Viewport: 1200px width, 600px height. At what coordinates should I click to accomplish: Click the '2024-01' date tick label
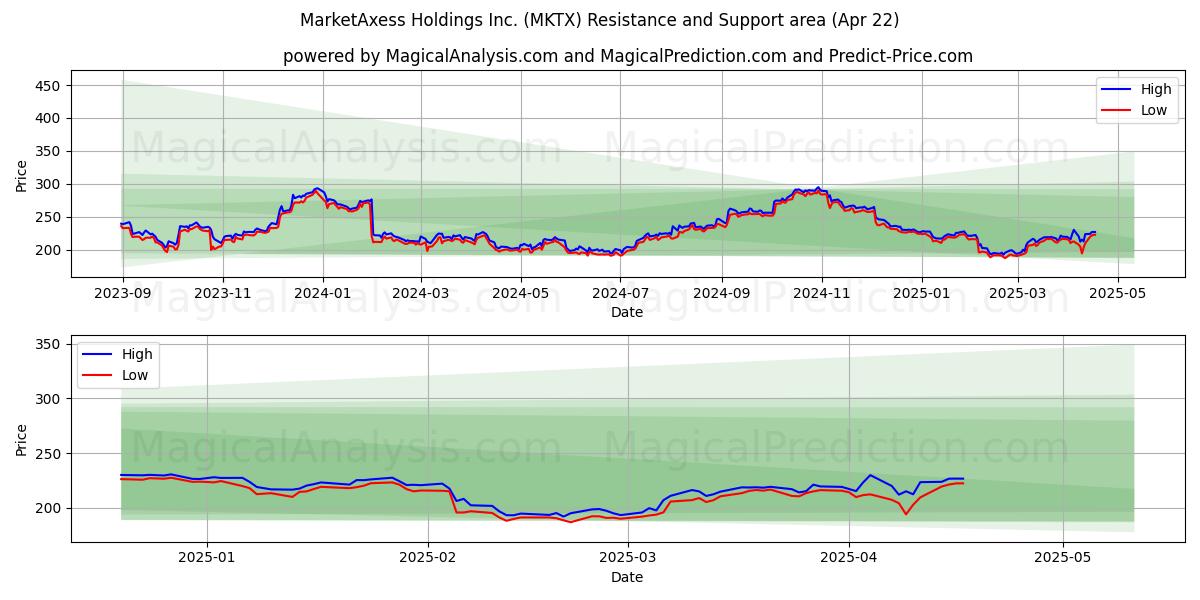(323, 294)
